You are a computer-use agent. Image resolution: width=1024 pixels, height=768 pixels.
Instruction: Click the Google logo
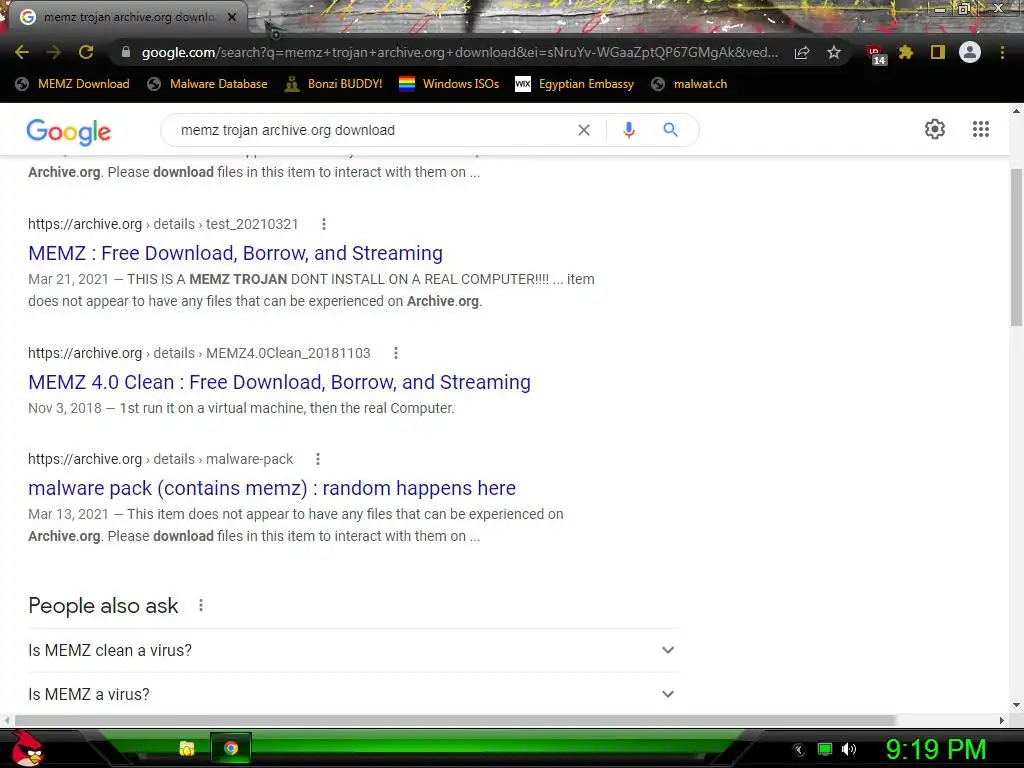point(69,132)
